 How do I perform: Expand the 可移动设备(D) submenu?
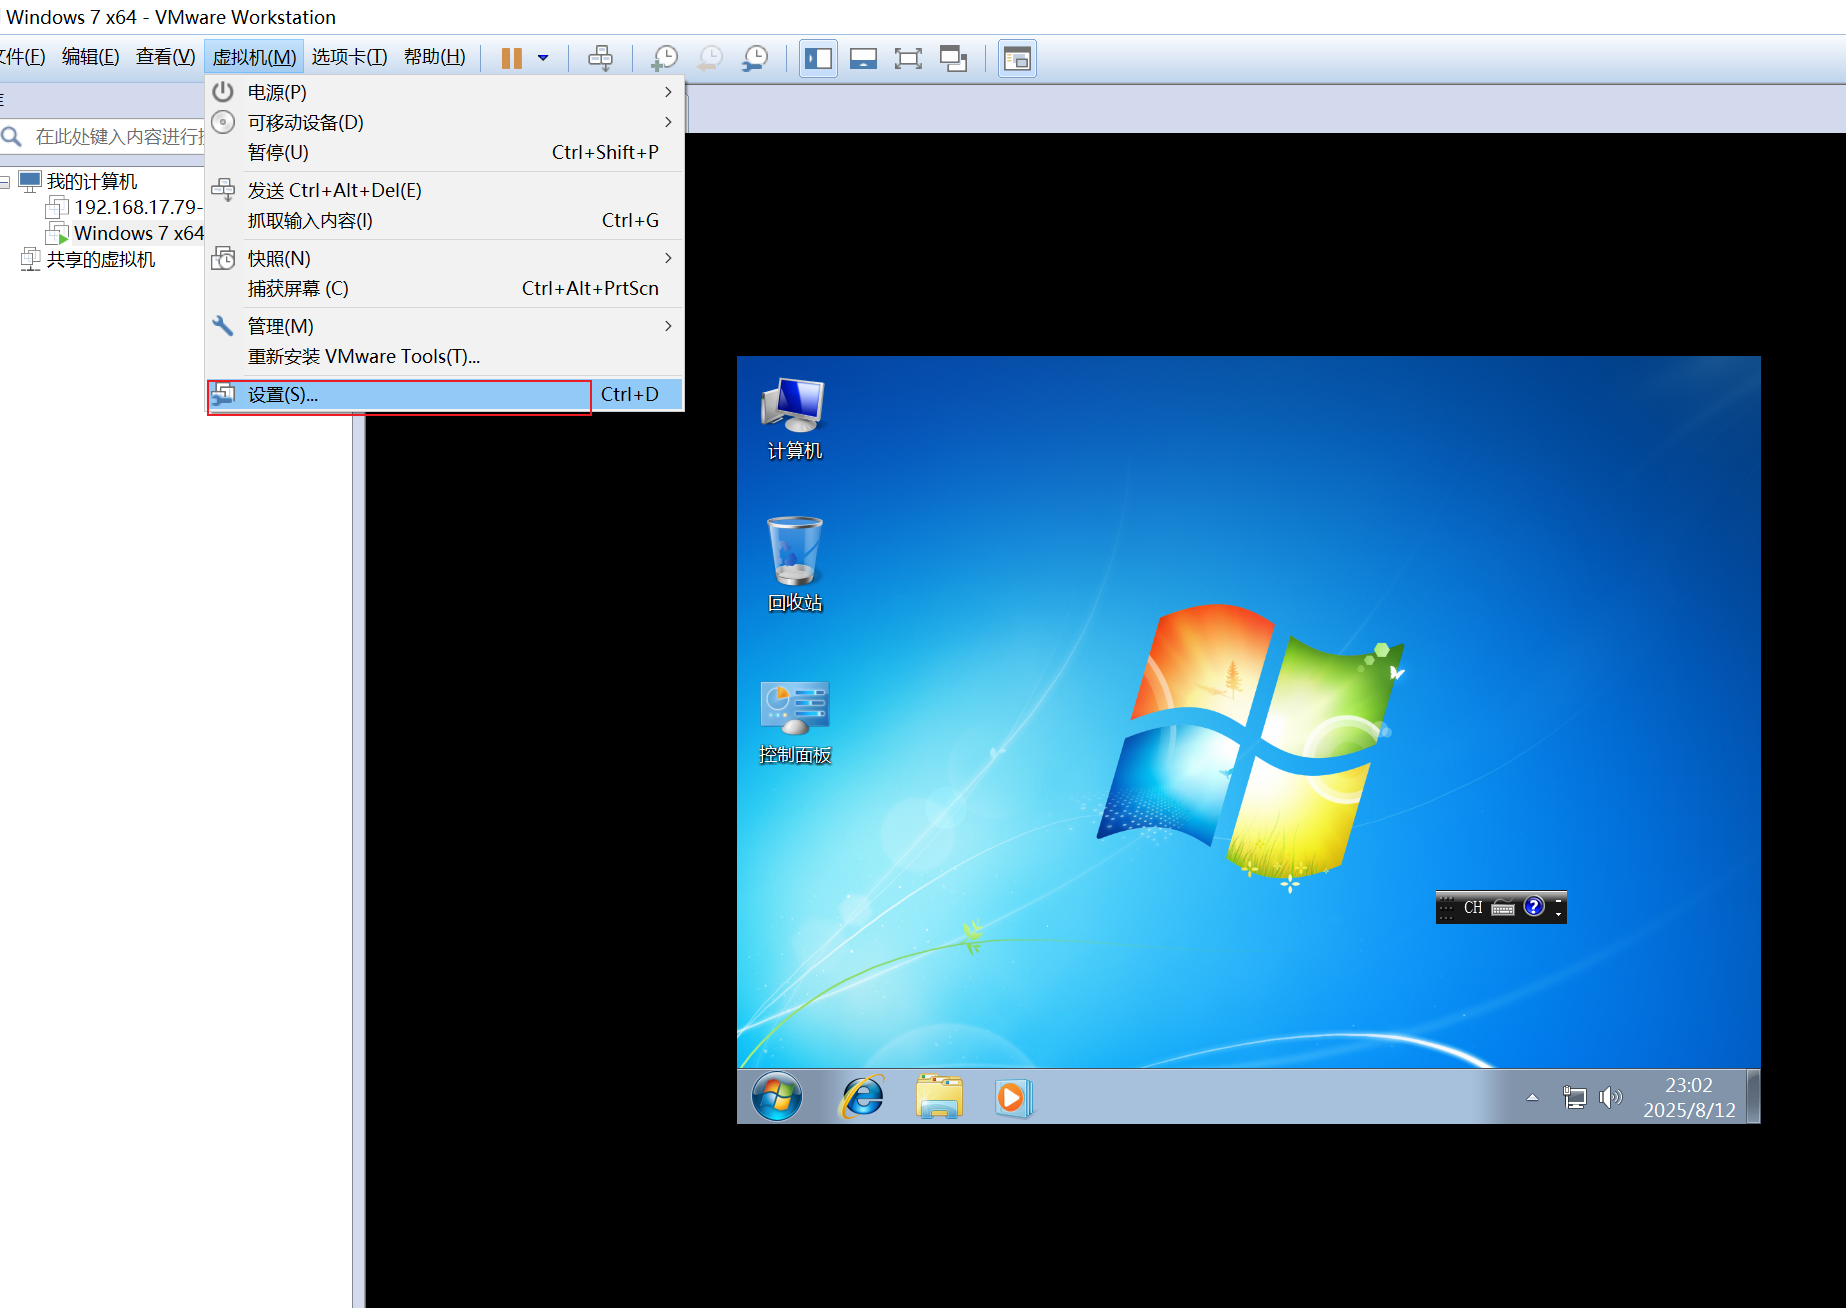coord(445,122)
